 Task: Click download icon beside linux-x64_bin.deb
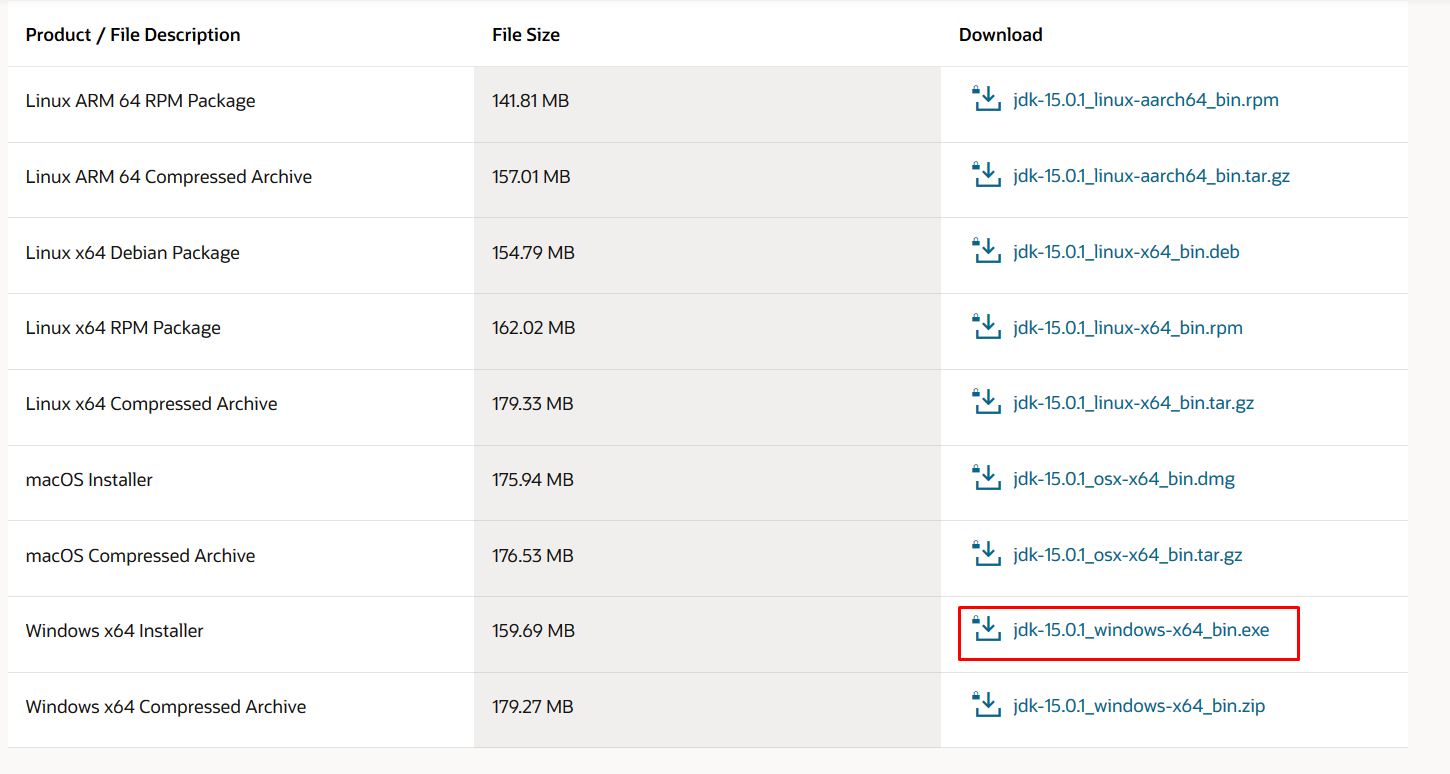point(986,251)
